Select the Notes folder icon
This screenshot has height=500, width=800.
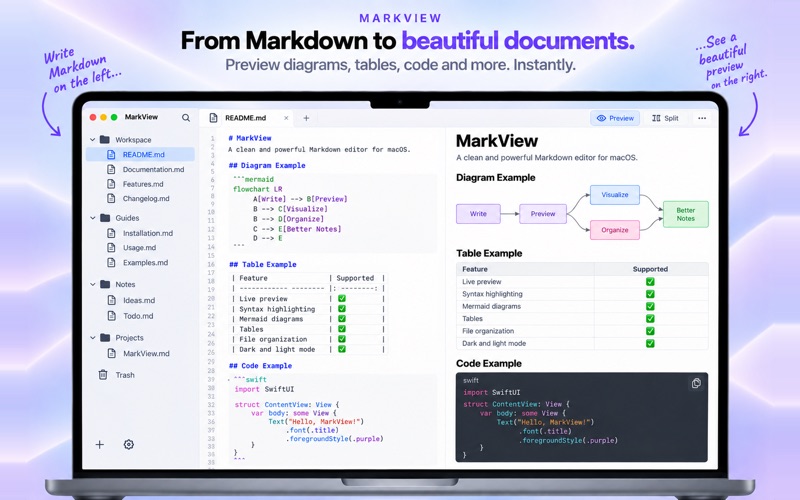click(x=105, y=284)
